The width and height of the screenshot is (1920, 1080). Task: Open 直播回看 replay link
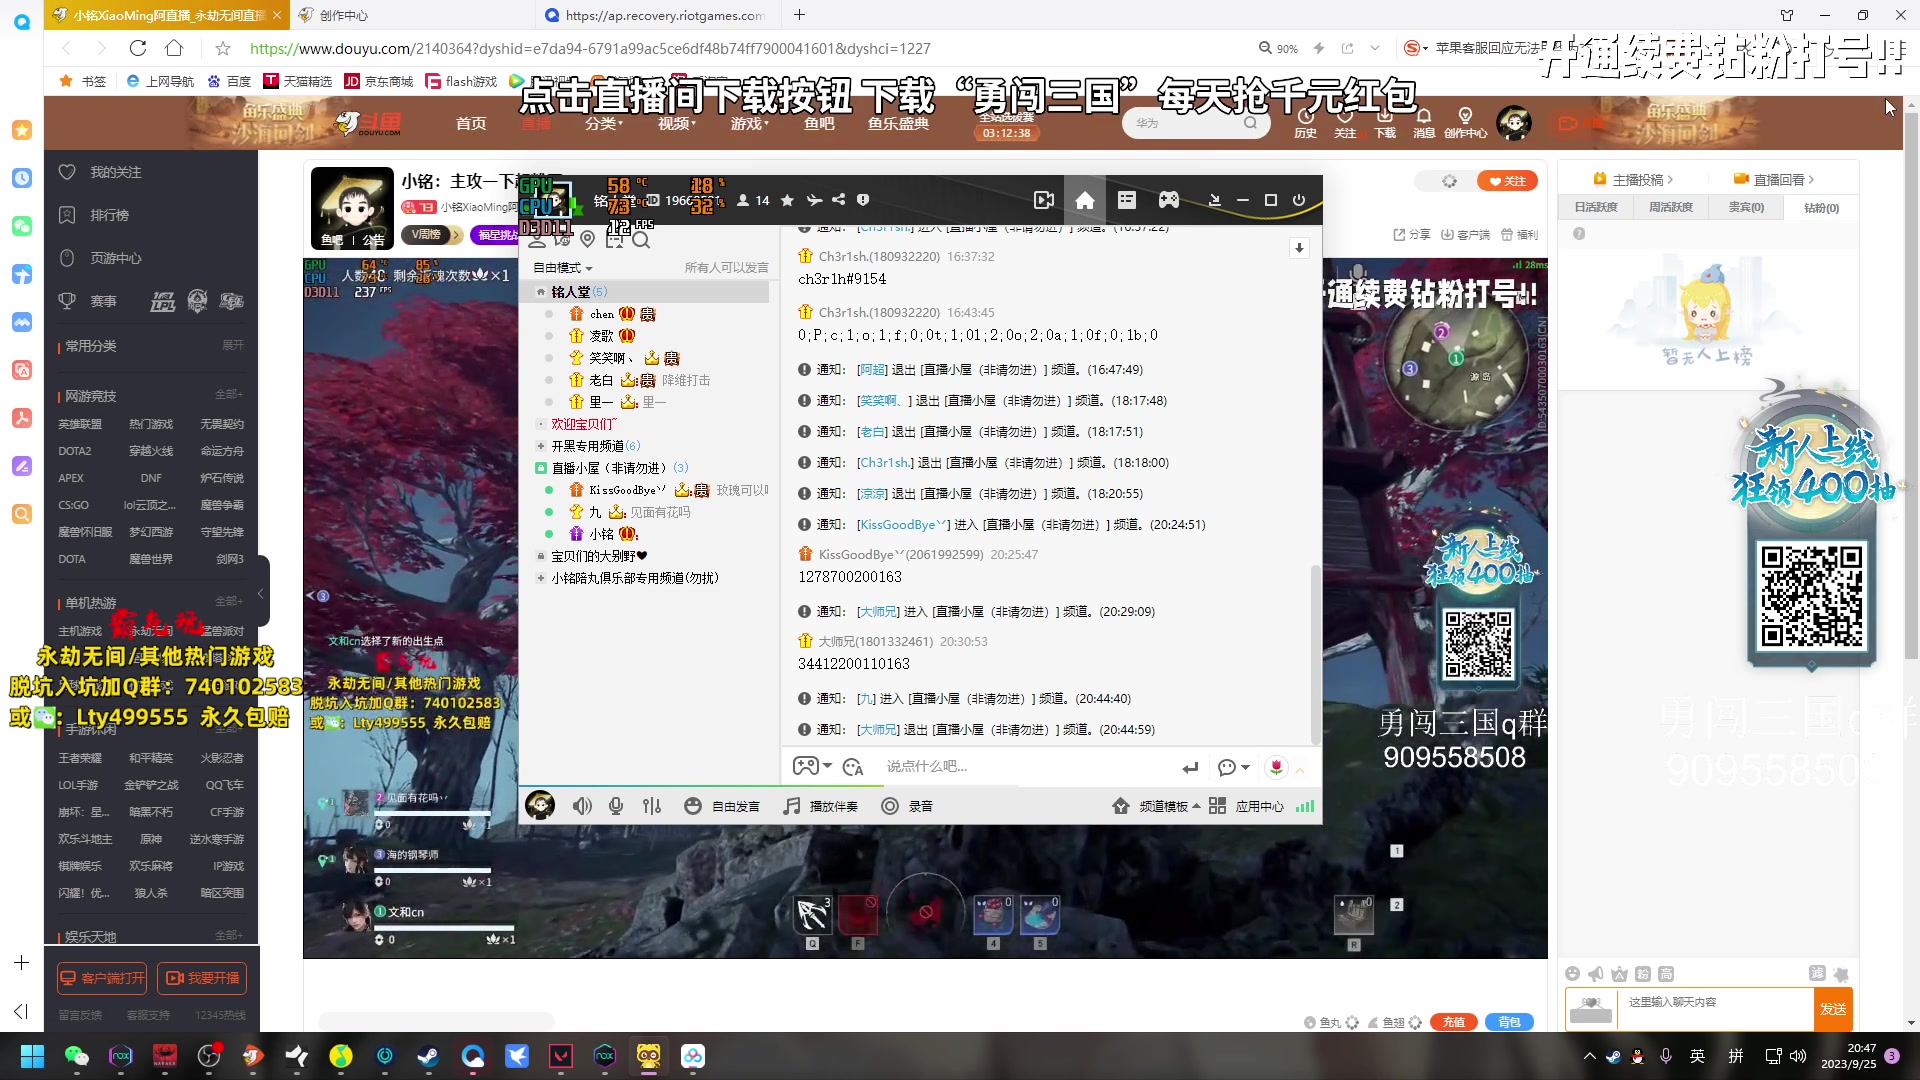(1774, 180)
